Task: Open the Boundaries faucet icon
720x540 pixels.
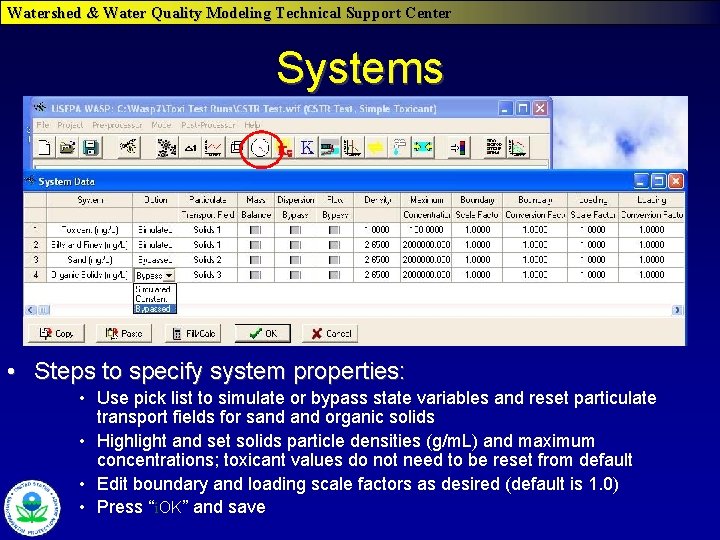Action: 399,147
